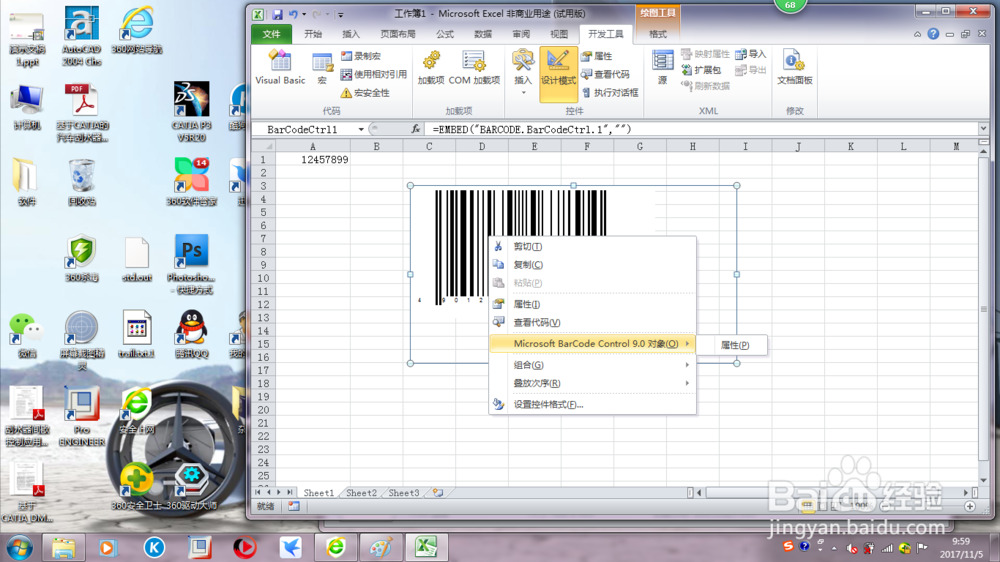Choose Cut (剪切) from context menu
This screenshot has width=1000, height=562.
592,247
